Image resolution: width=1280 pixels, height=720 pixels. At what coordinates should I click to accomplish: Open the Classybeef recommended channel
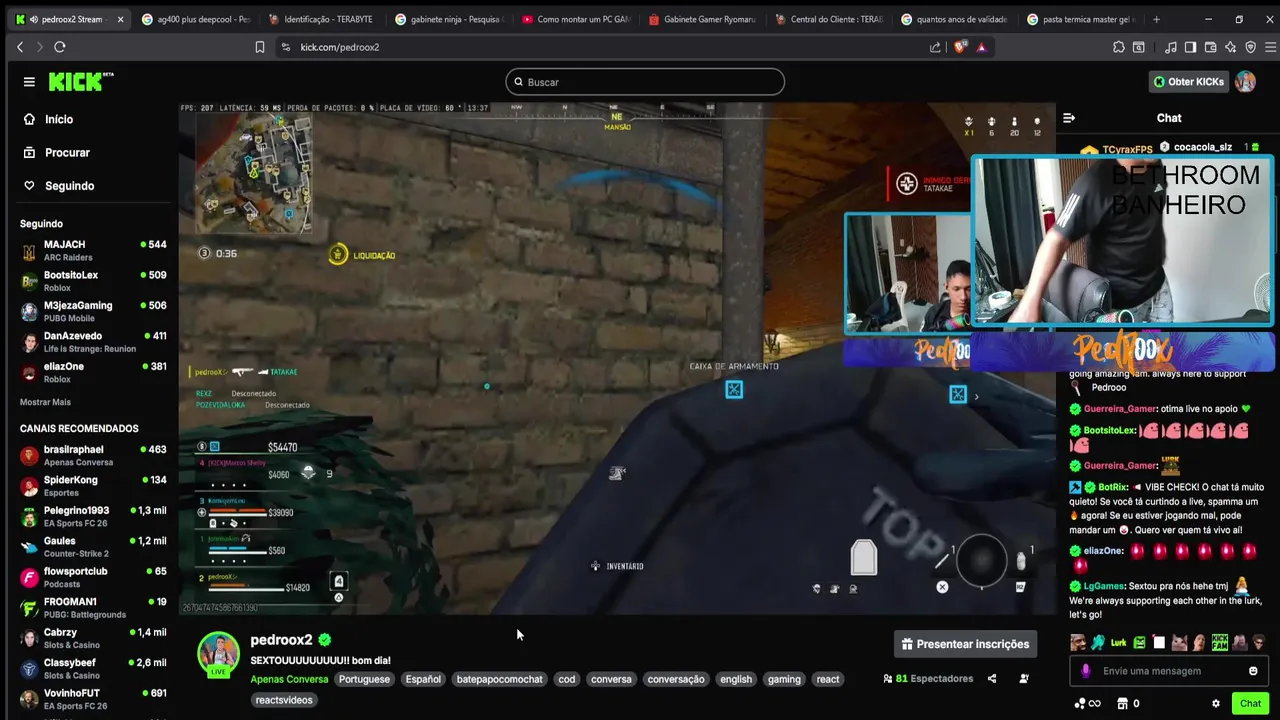click(x=93, y=669)
